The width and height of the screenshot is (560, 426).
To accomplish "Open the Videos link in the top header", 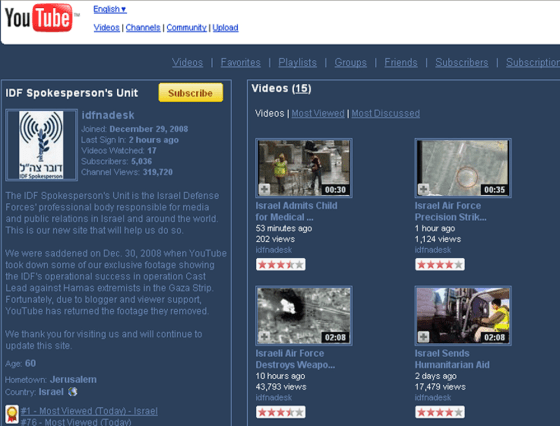I will point(106,27).
